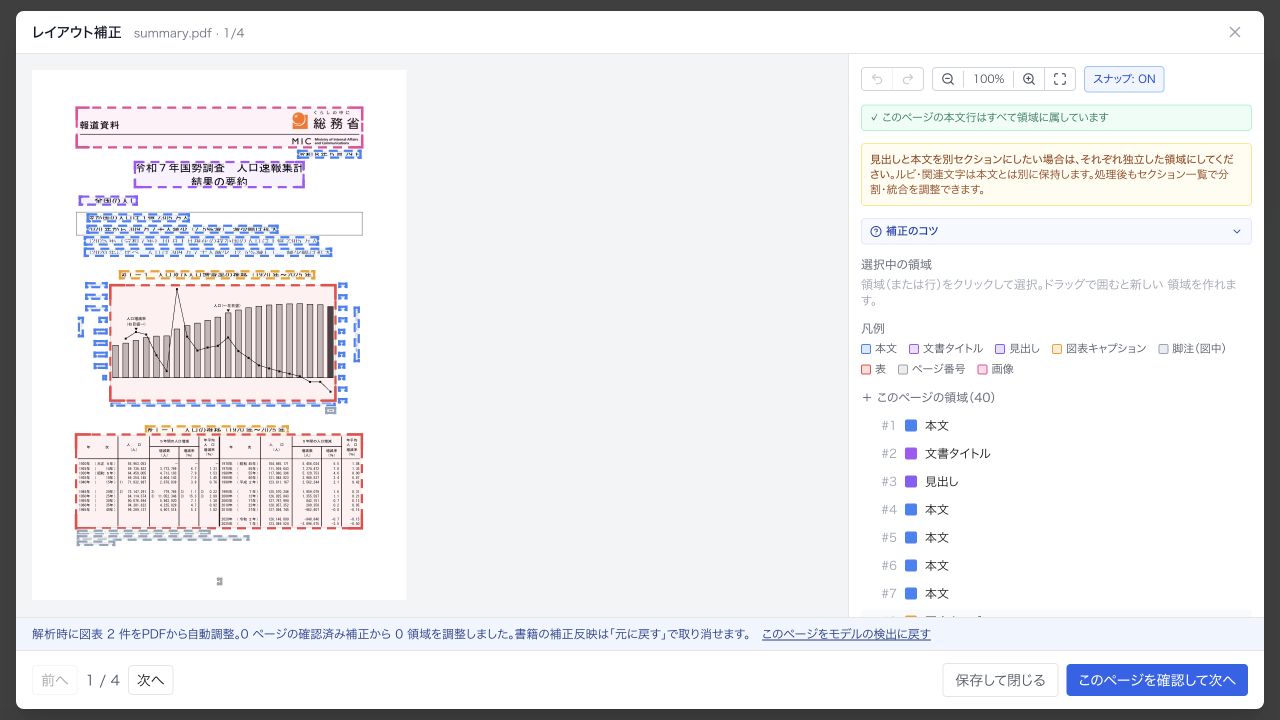Click the 前へ page button
This screenshot has height=720, width=1280.
pos(55,680)
